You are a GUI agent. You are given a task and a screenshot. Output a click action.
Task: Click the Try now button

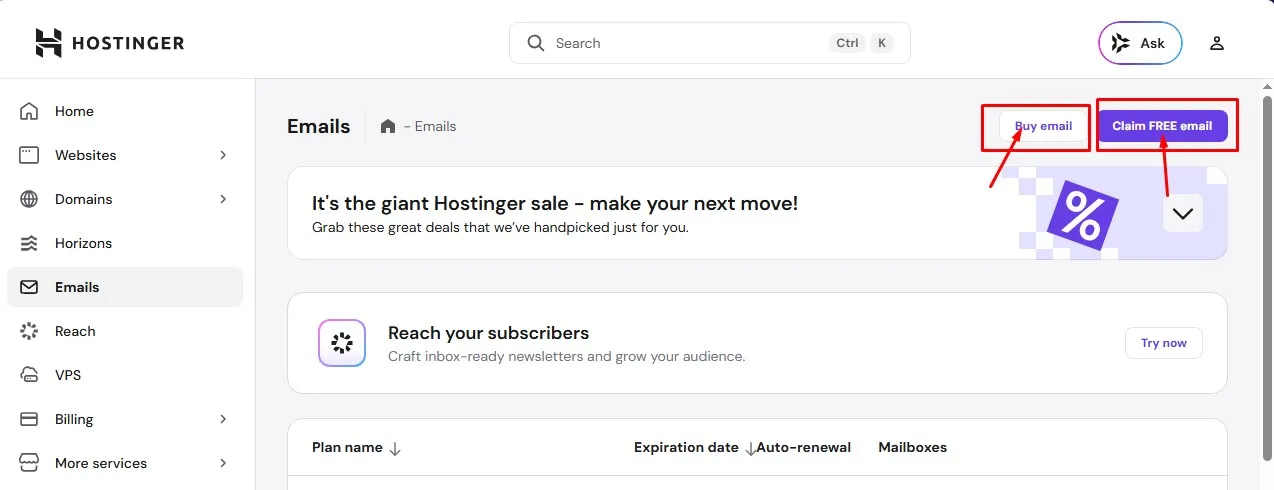coord(1163,343)
